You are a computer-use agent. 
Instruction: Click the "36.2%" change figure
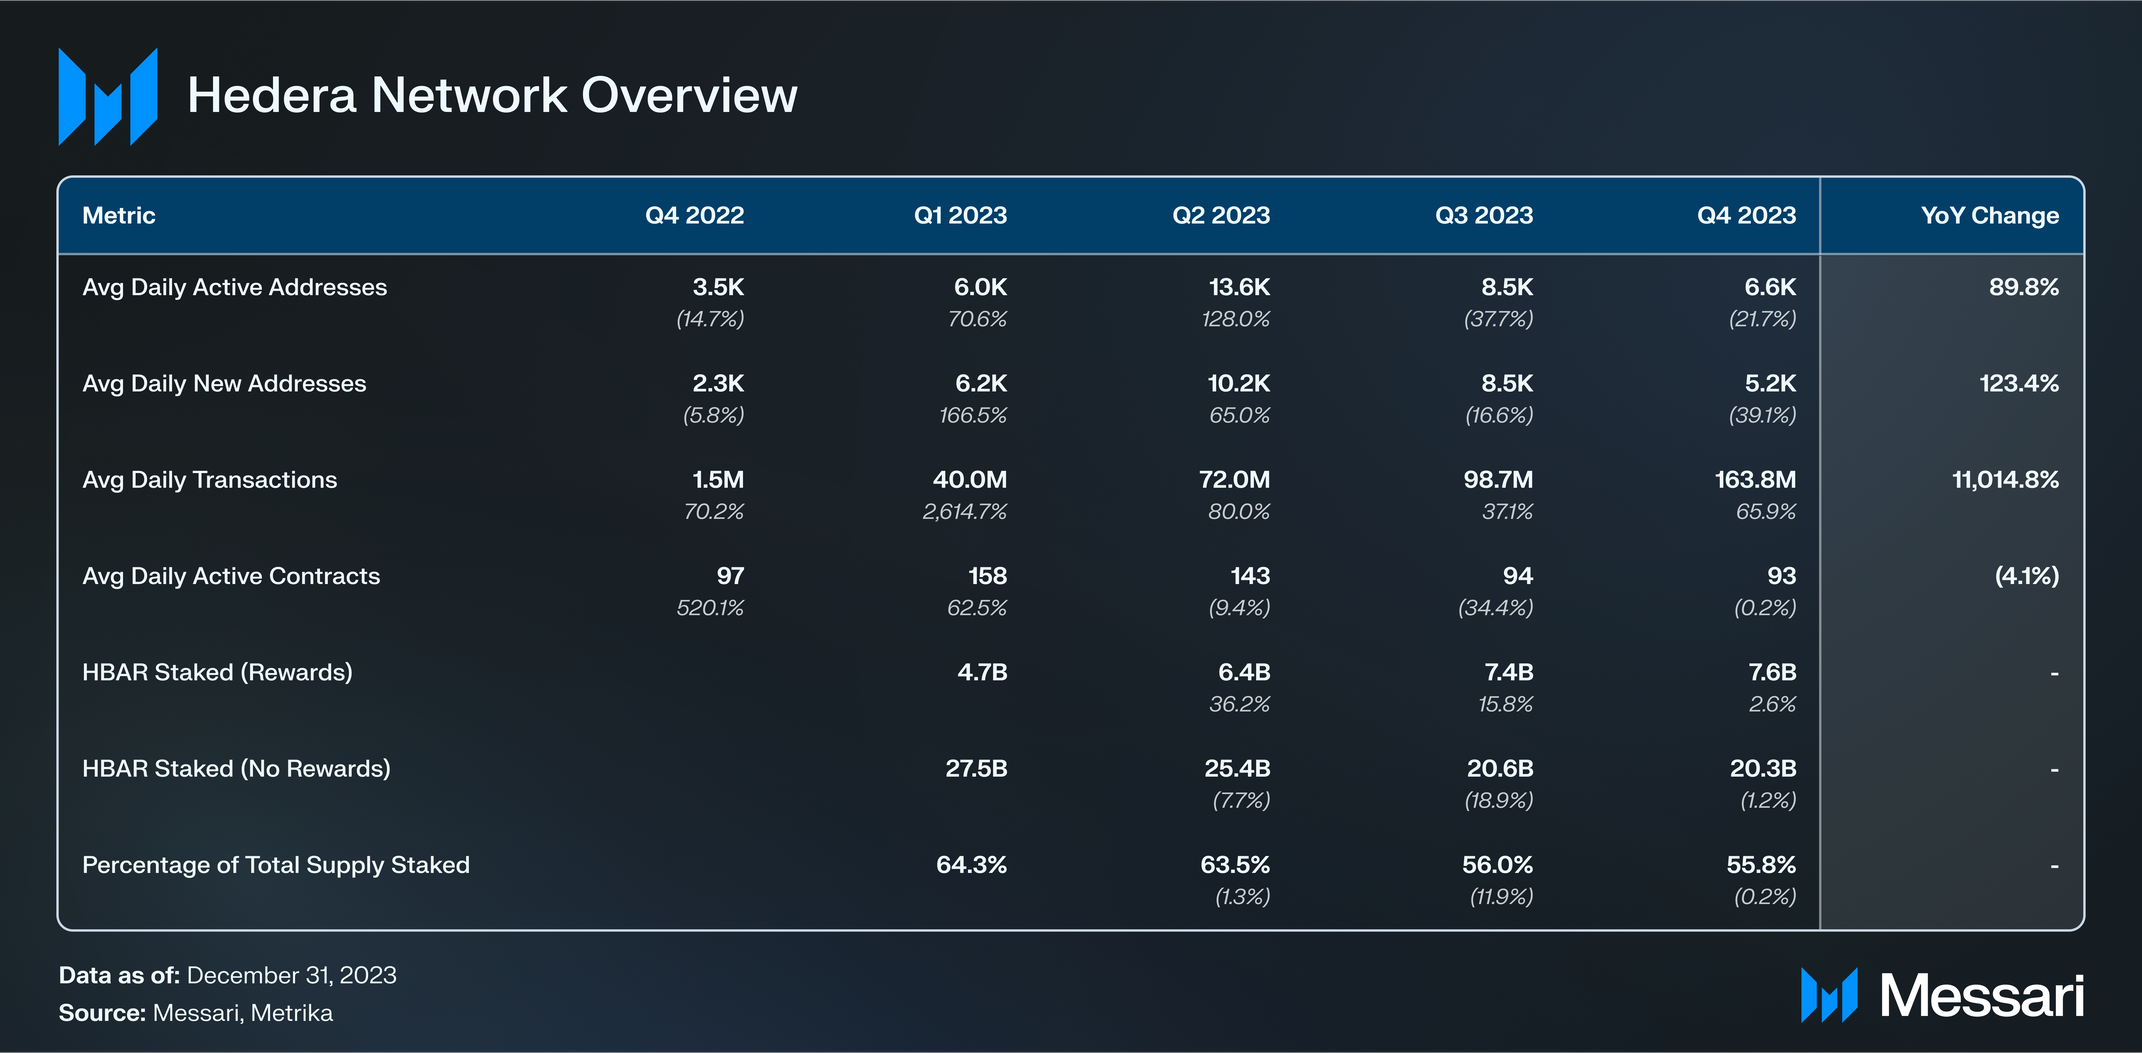point(1240,704)
